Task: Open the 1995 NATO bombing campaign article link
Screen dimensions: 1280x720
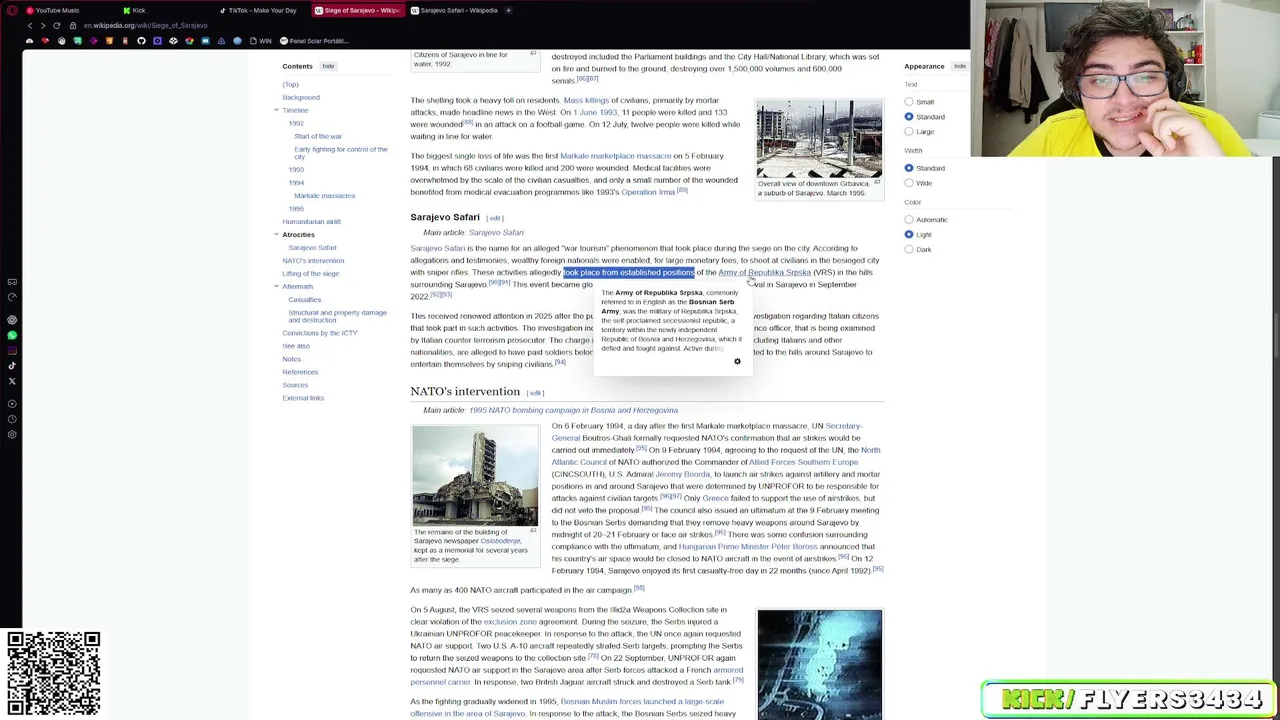Action: pyautogui.click(x=573, y=410)
